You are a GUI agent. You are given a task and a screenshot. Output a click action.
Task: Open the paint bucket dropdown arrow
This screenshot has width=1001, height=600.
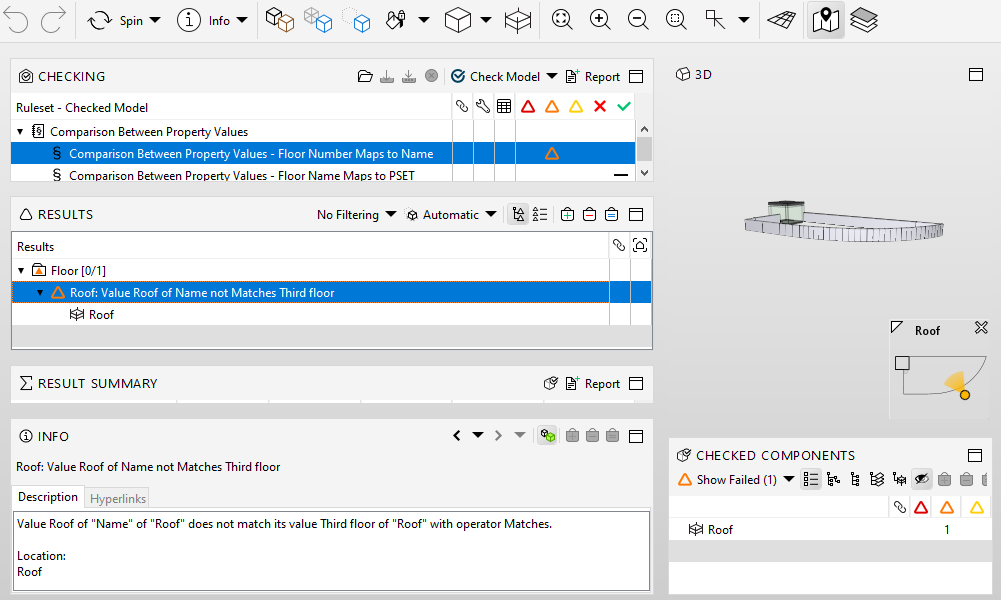tap(423, 20)
